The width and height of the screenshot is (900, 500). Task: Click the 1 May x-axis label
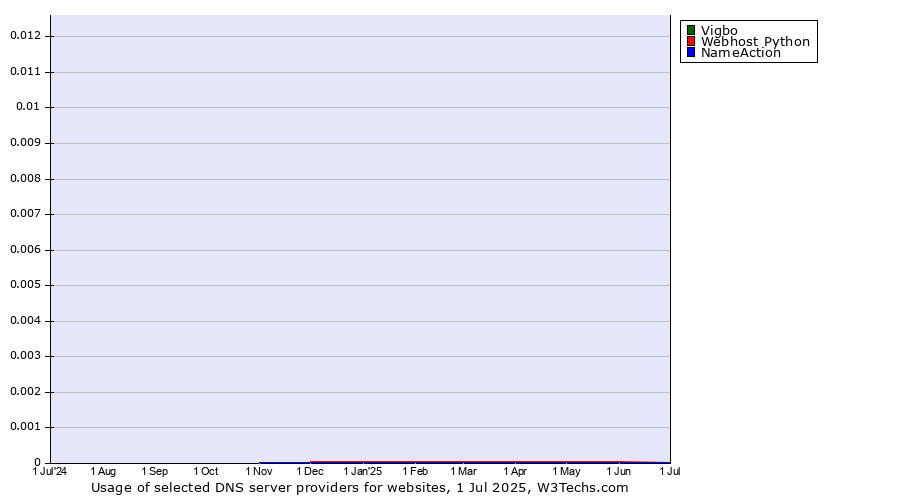(x=567, y=471)
